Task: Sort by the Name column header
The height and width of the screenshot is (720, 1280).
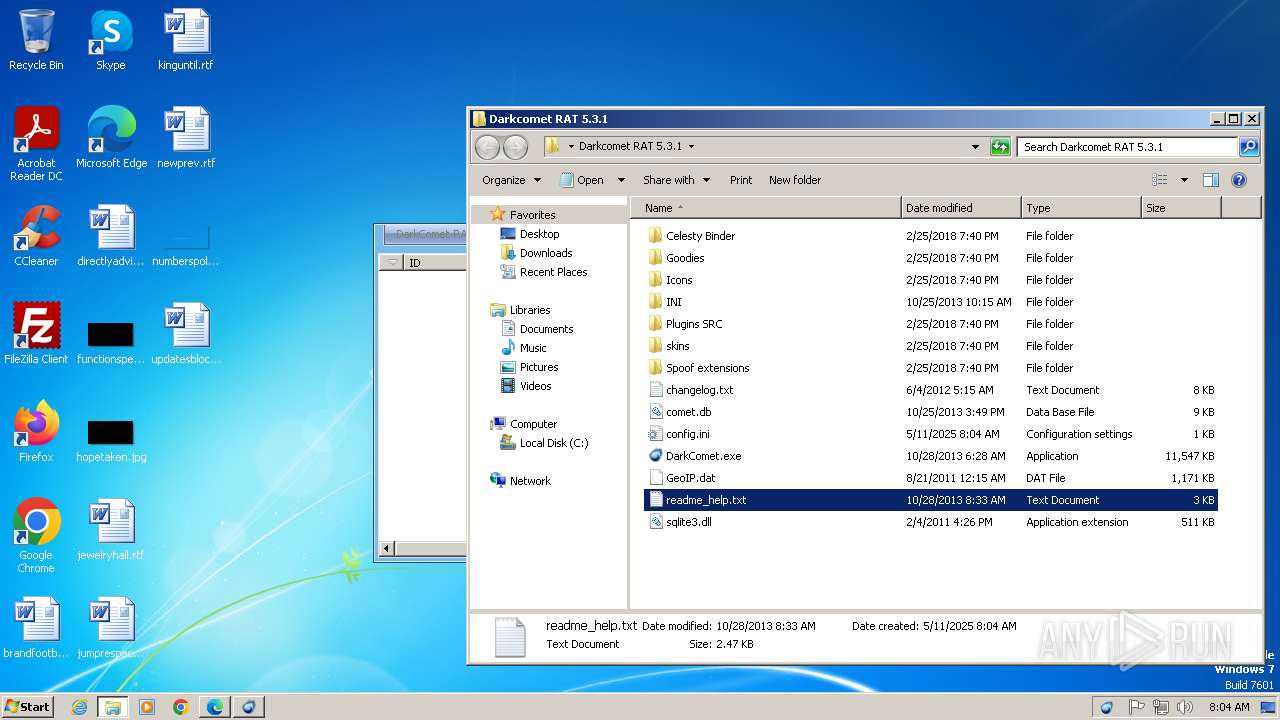Action: click(x=765, y=208)
